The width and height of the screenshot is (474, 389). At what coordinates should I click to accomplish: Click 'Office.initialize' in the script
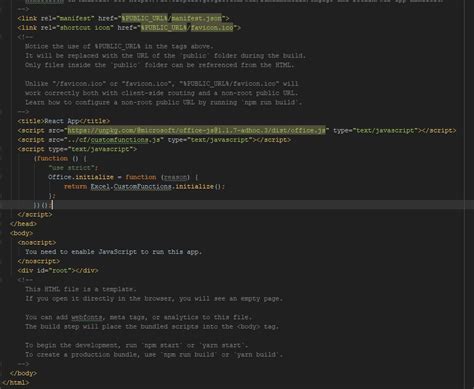pyautogui.click(x=81, y=177)
